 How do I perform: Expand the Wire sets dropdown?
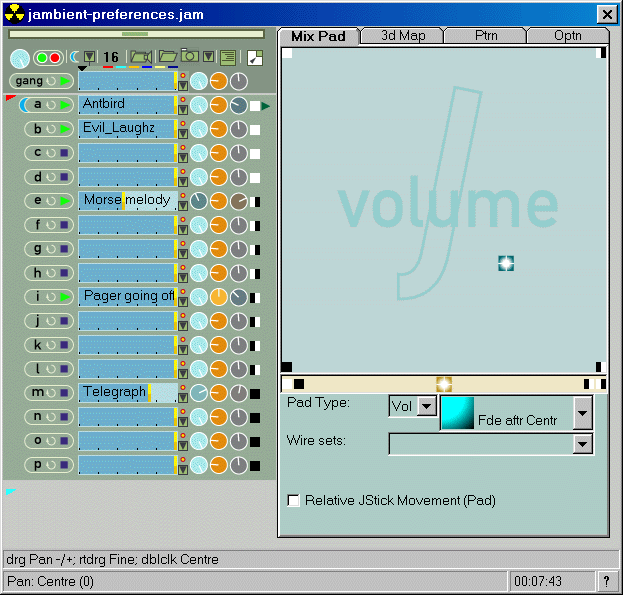pos(582,444)
